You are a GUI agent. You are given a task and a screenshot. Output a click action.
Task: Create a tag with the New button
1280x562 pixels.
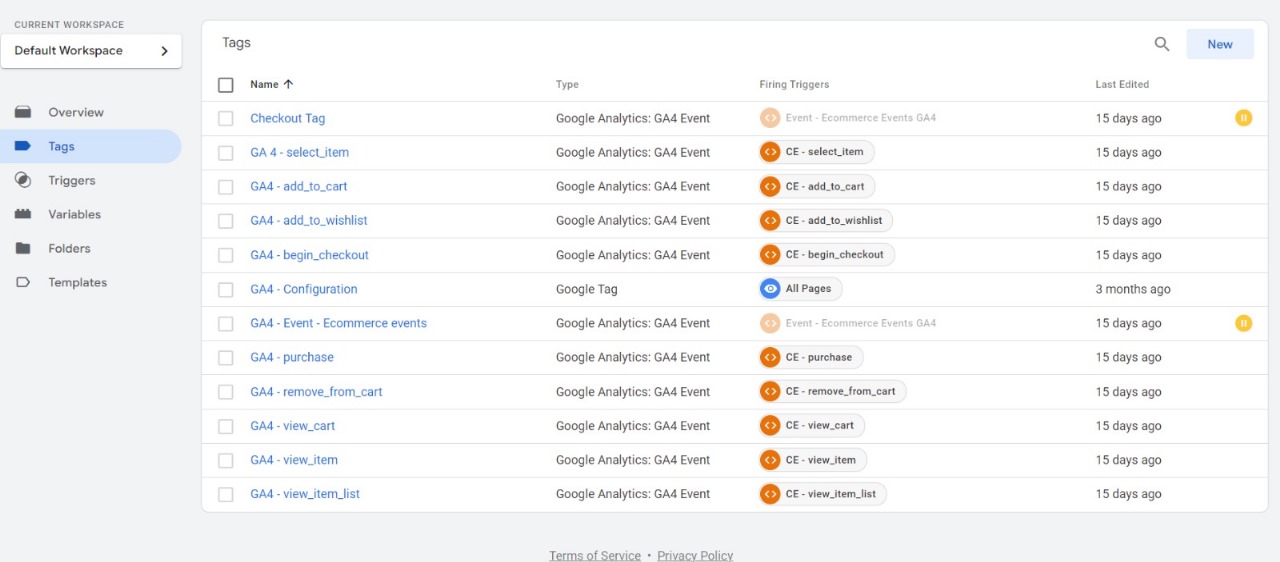(1220, 44)
